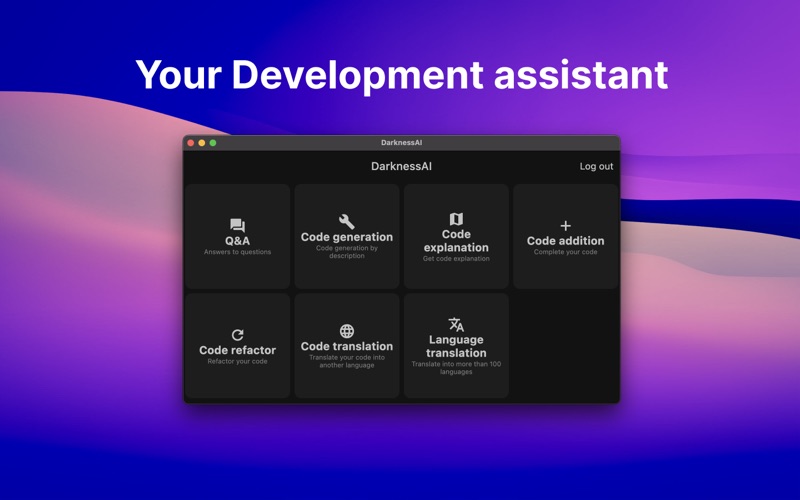Choose the Code addition title

pyautogui.click(x=565, y=241)
